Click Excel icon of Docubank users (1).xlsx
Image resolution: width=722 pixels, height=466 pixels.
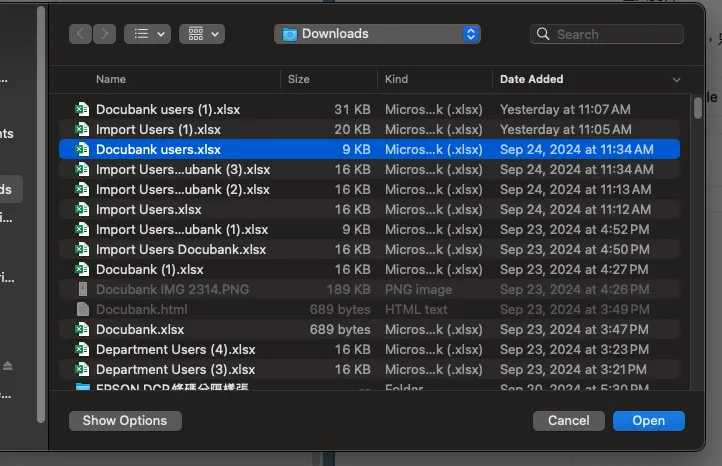(x=83, y=109)
